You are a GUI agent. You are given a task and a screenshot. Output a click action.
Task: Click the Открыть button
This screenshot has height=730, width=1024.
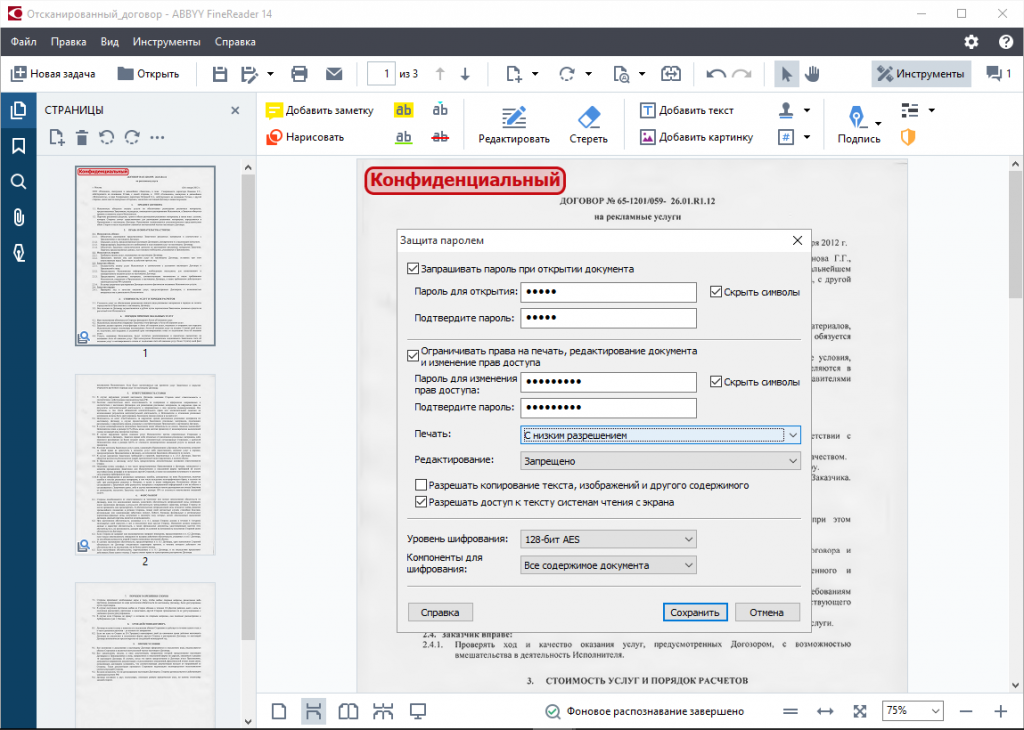click(148, 74)
